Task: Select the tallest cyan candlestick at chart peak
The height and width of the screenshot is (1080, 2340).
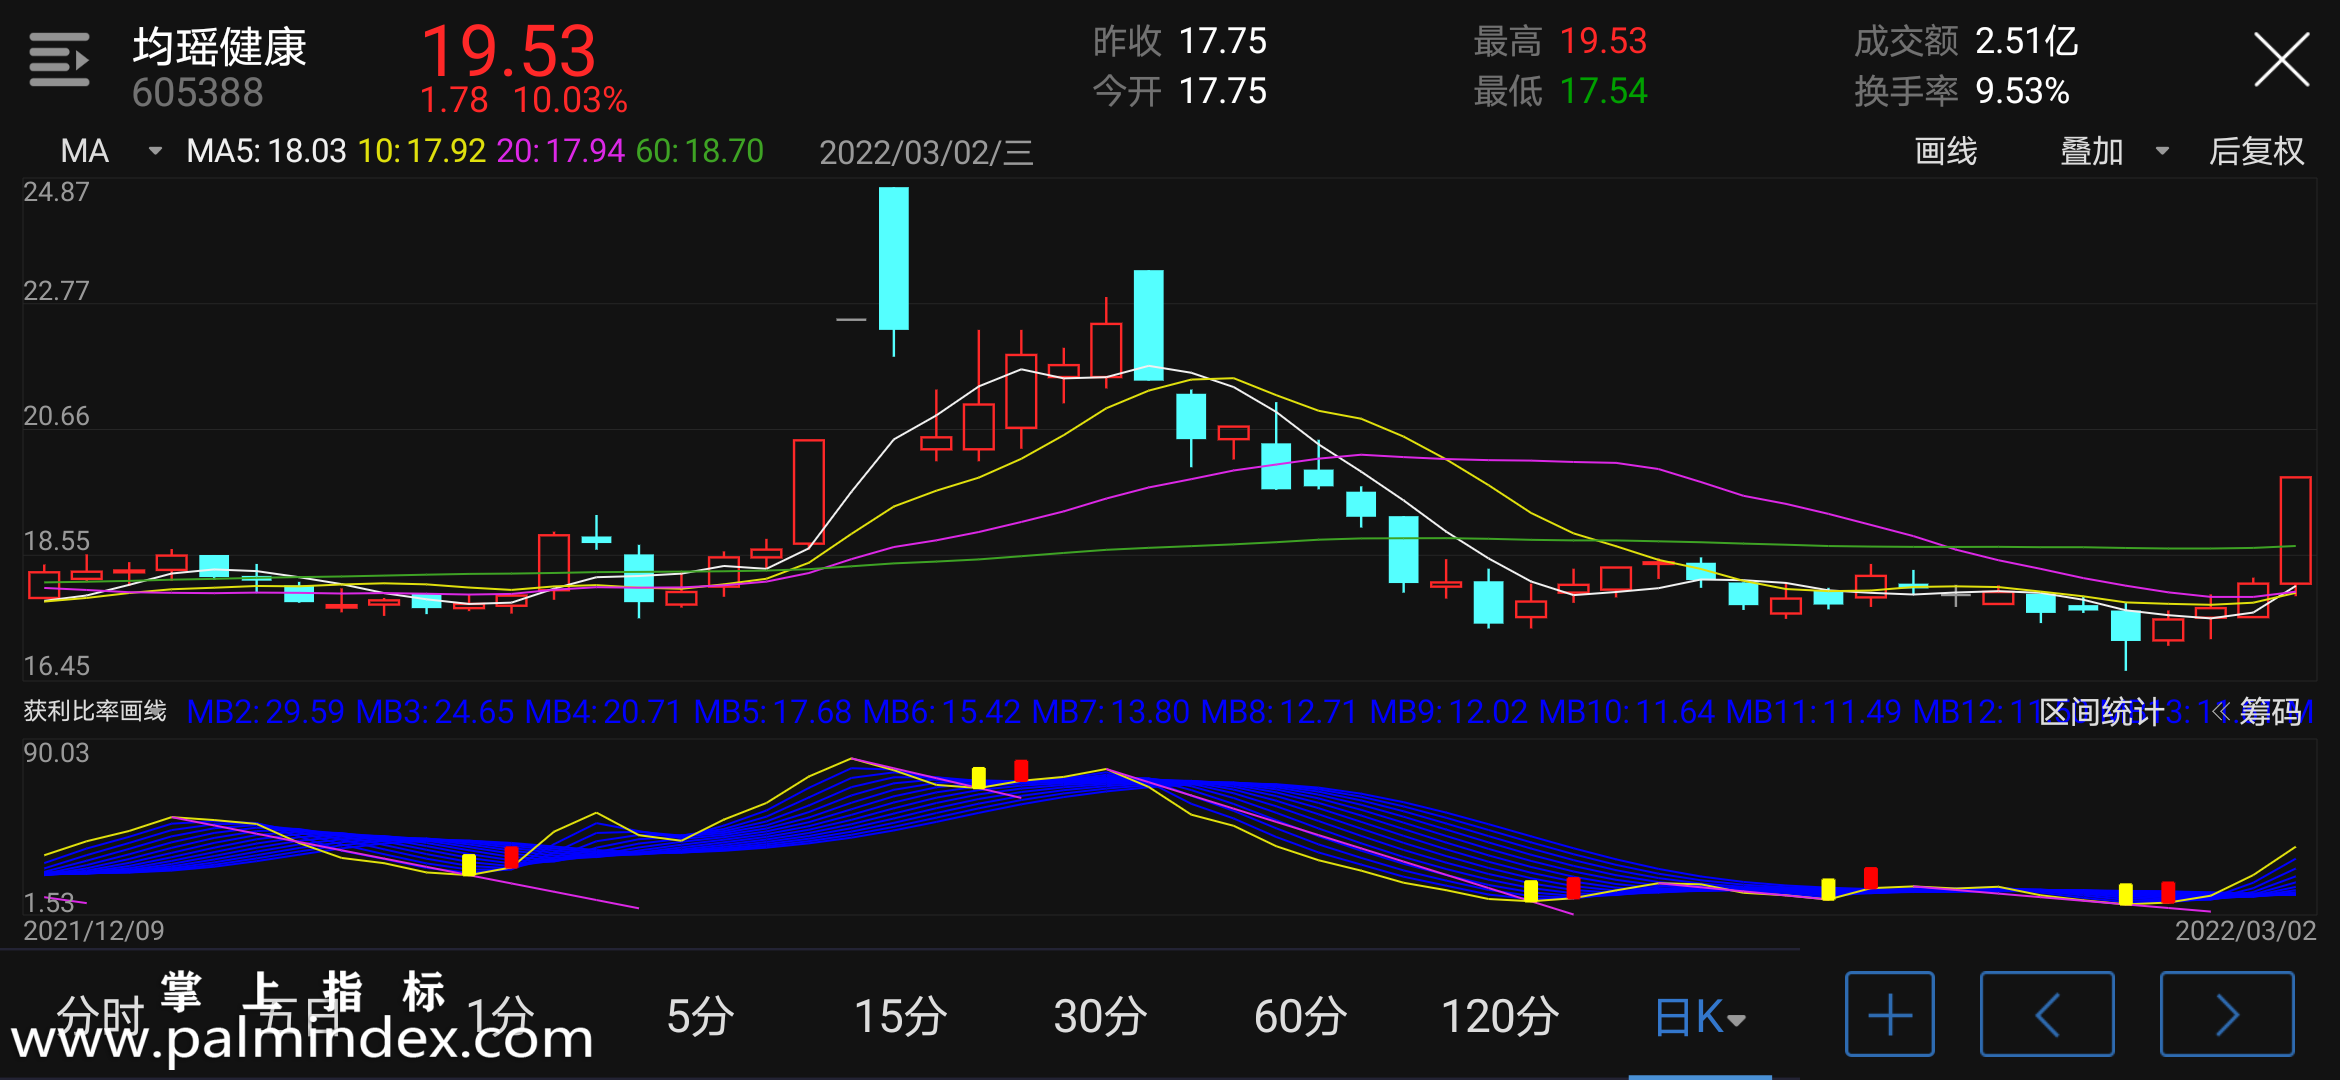Action: coord(893,258)
